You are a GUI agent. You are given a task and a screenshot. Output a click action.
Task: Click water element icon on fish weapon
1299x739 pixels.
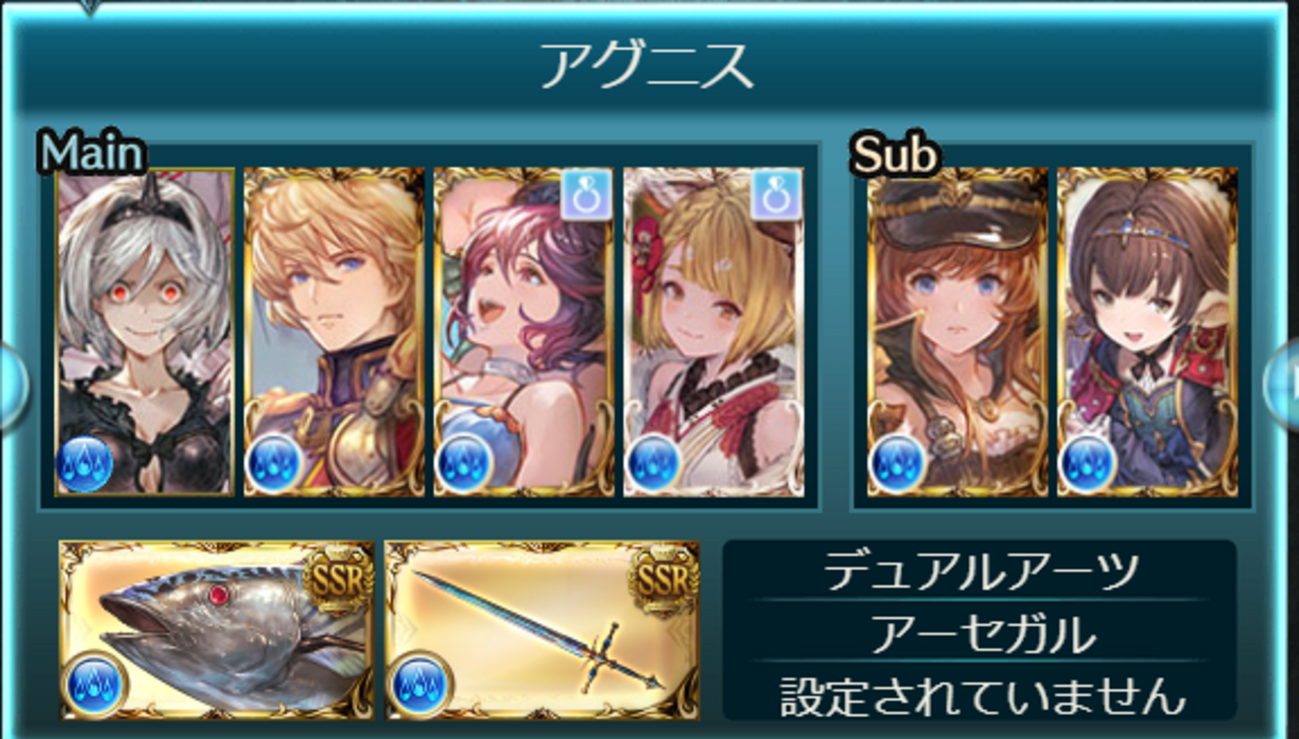95,686
